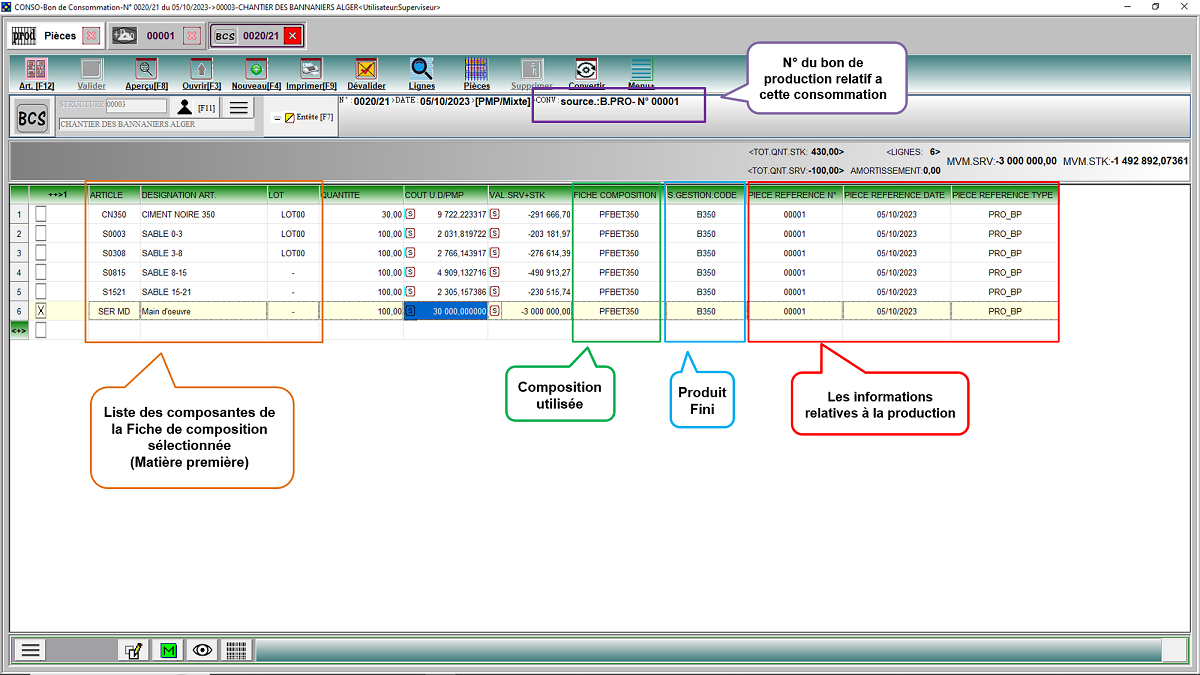Click the Supprimer toolbar icon
1200x675 pixels.
click(531, 70)
